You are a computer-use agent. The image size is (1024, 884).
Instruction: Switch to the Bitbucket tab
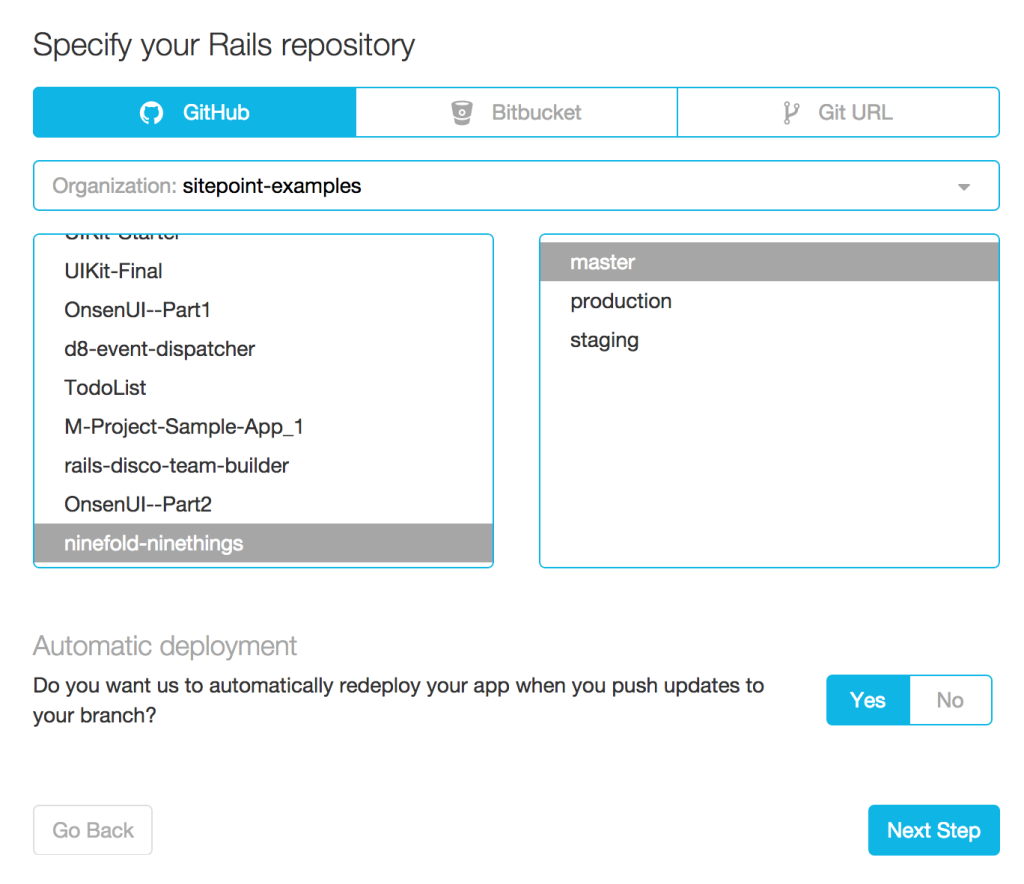(516, 113)
